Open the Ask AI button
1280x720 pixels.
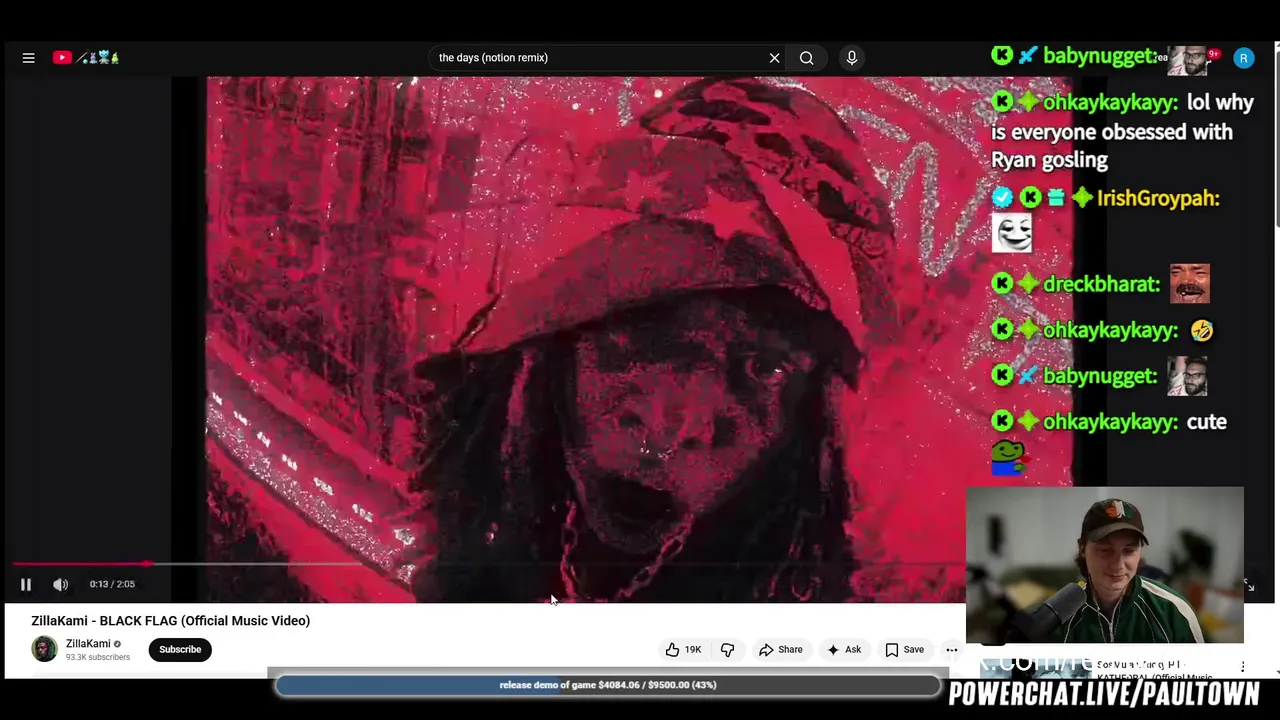point(844,650)
